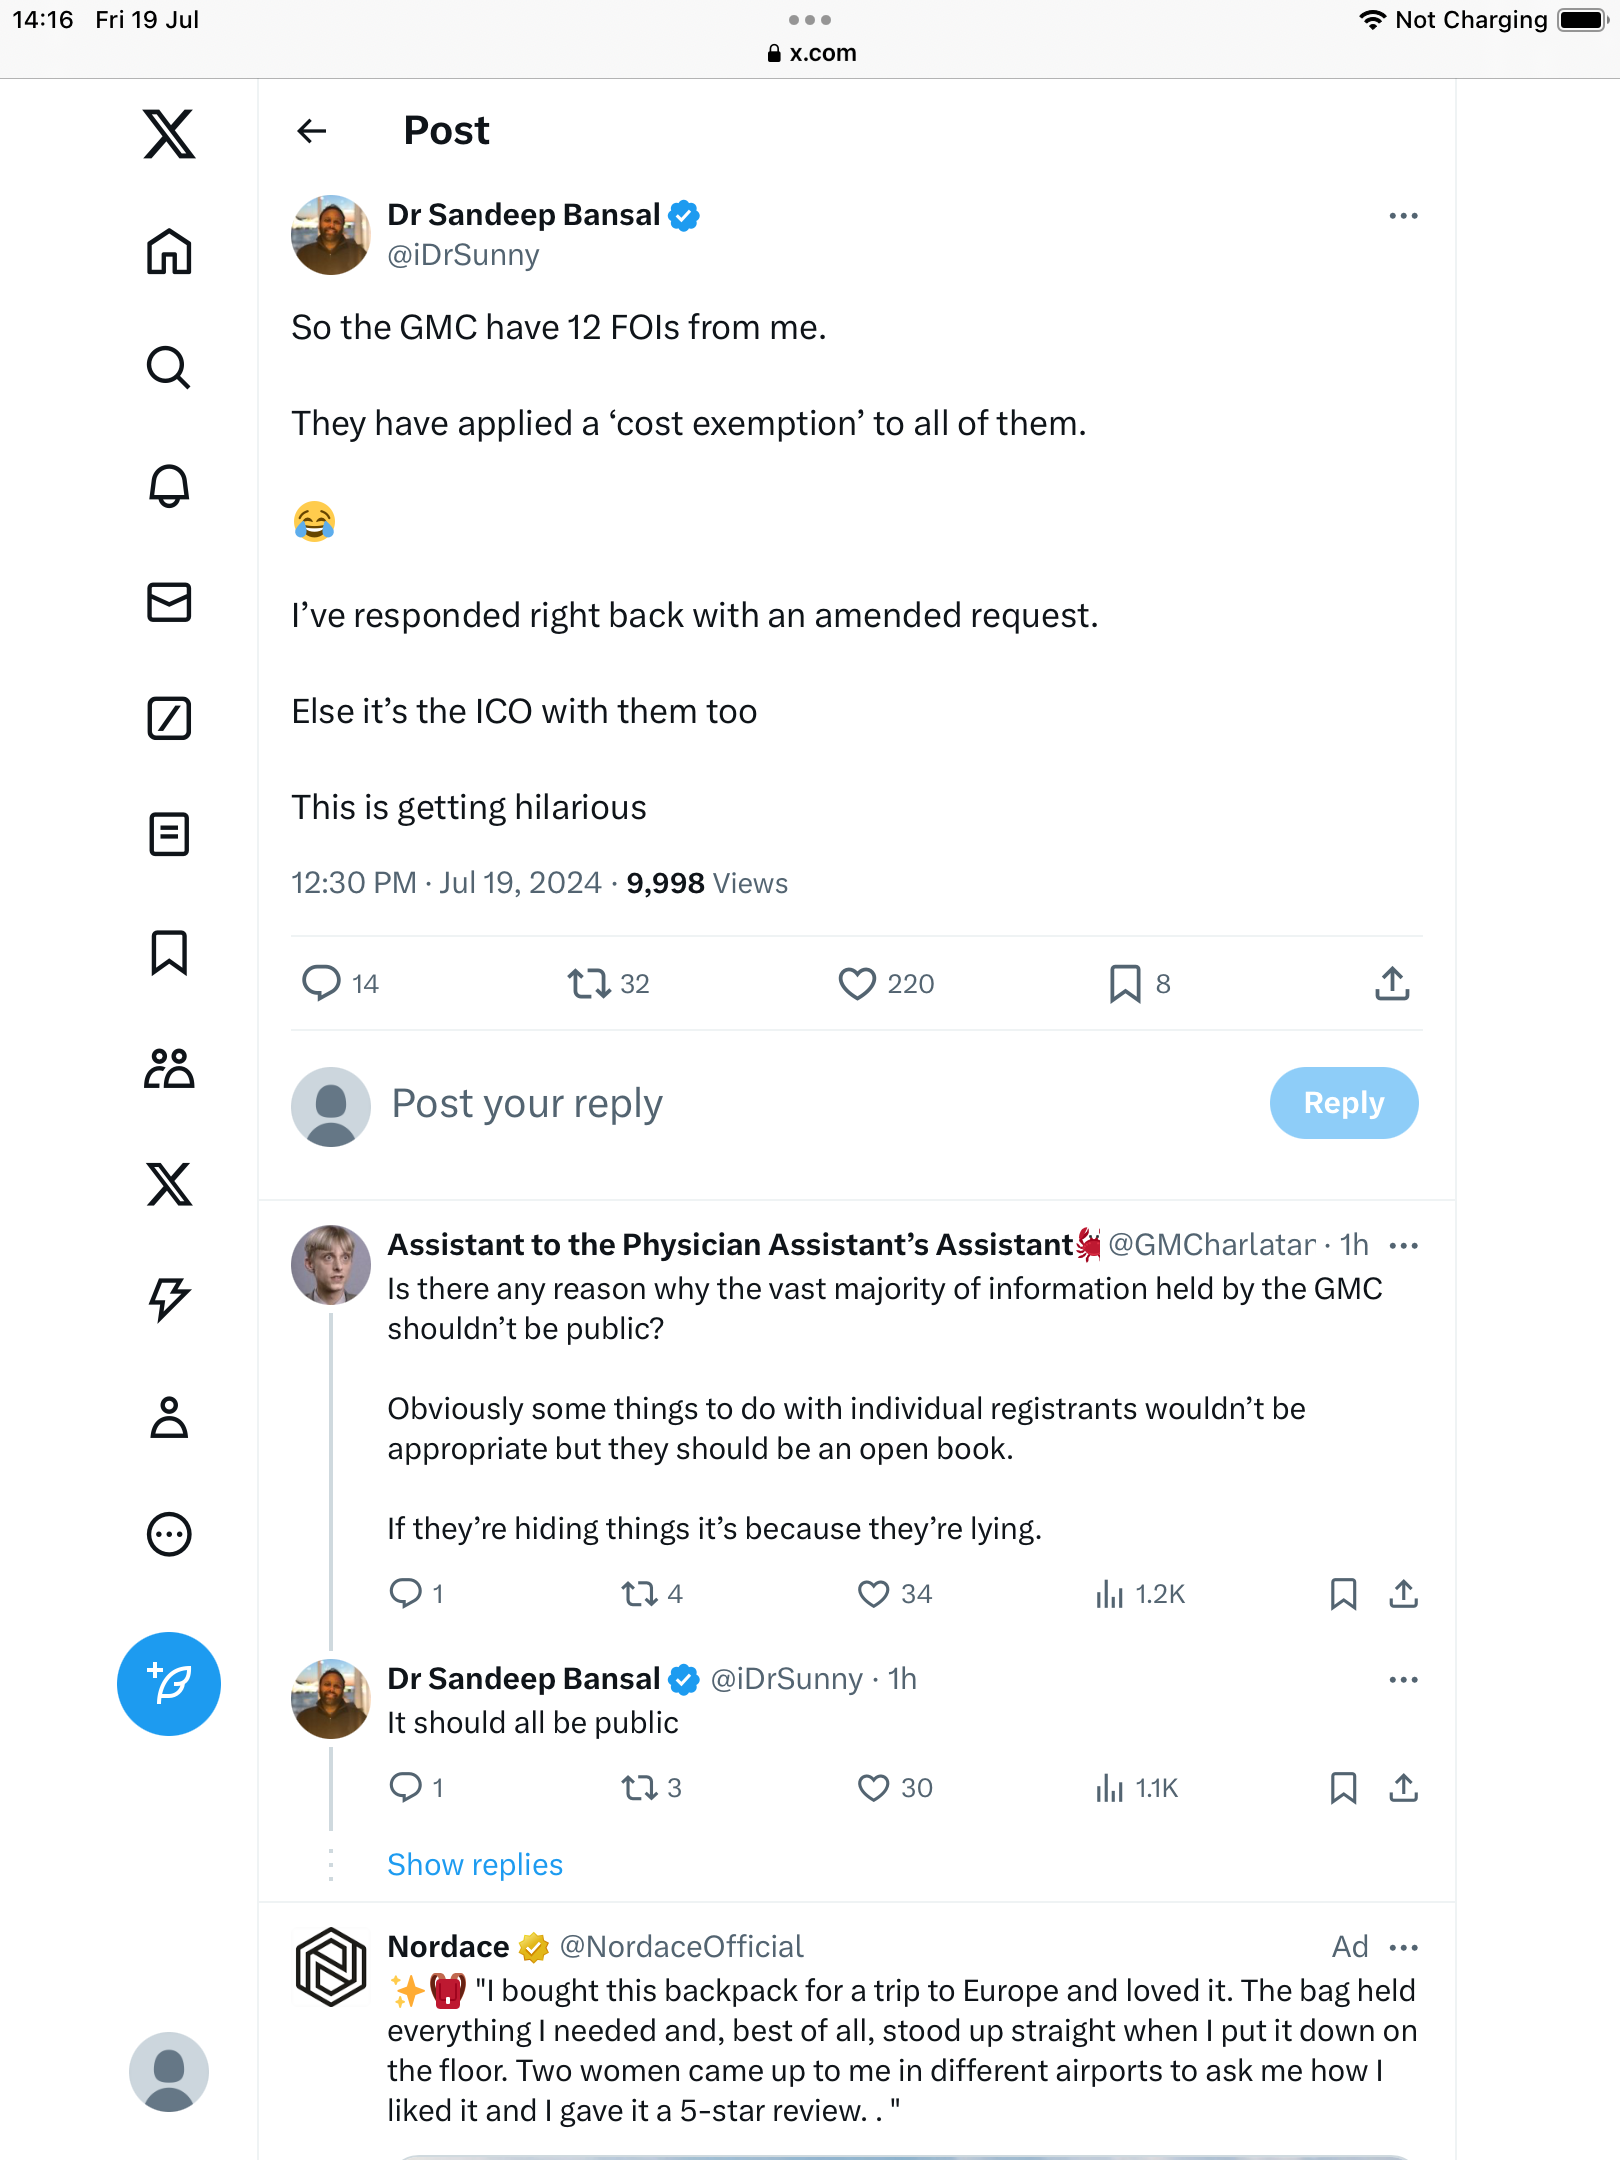The width and height of the screenshot is (1620, 2160).
Task: Open Grok slash icon in sidebar
Action: click(169, 718)
